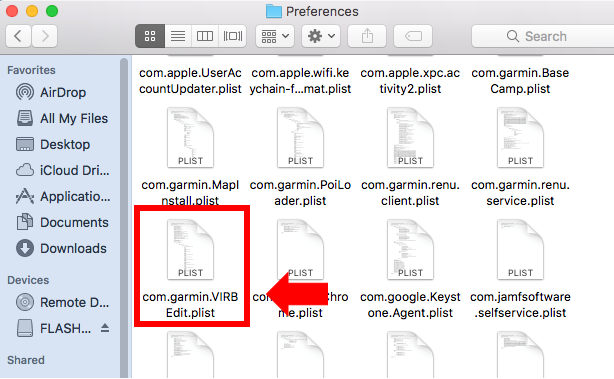This screenshot has width=614, height=379.
Task: Zoom the window with green button
Action: coord(52,11)
